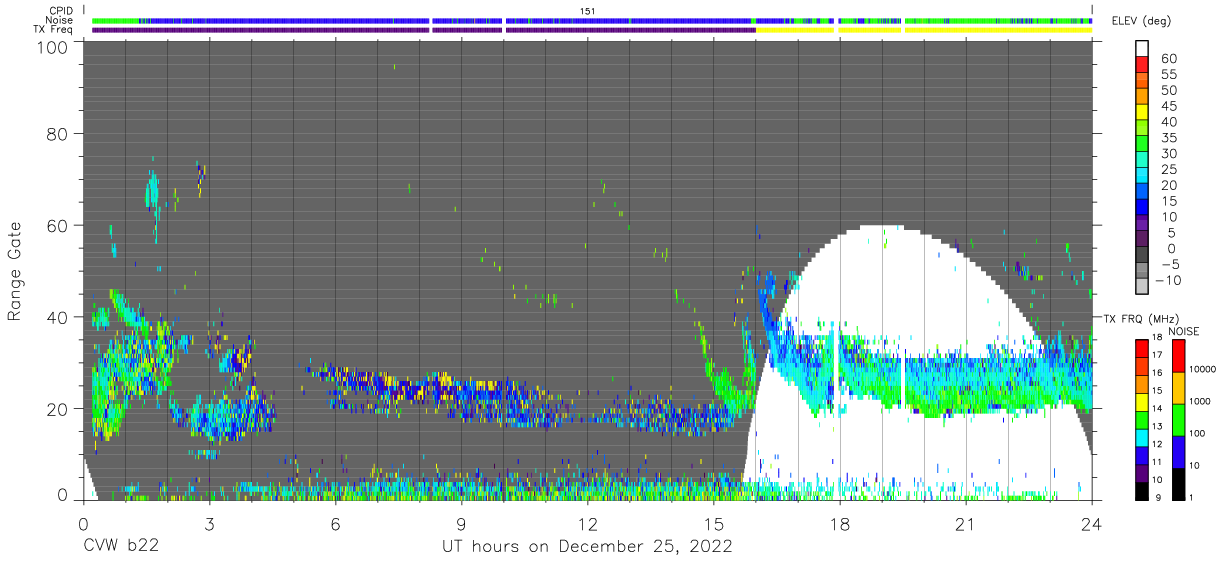Click light gray ELEV segment below -10
The height and width of the screenshot is (567, 1228).
(1141, 287)
